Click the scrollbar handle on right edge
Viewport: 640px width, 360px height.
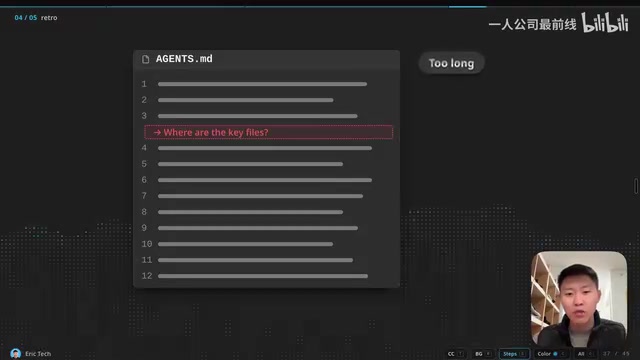(636, 186)
